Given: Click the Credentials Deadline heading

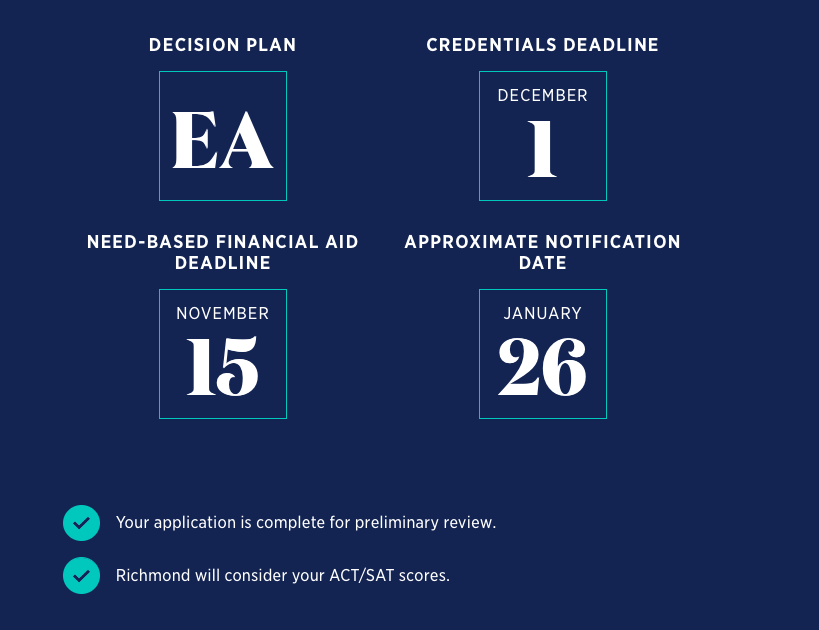Looking at the screenshot, I should pyautogui.click(x=543, y=45).
